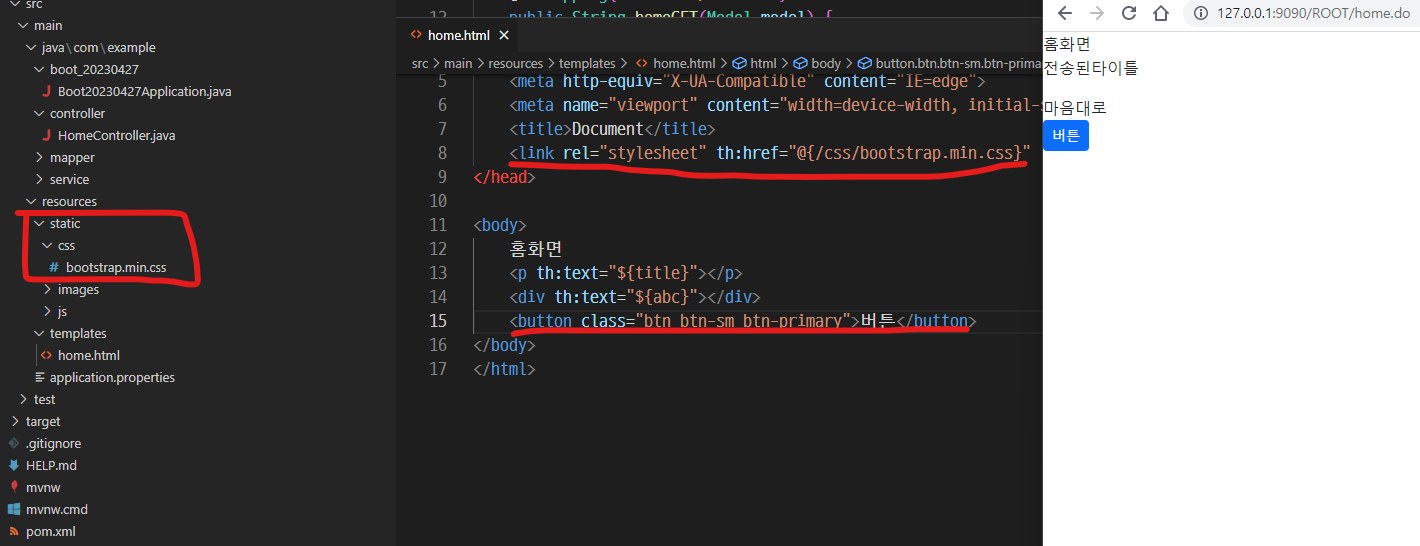The width and height of the screenshot is (1420, 546).
Task: Click the mvnw file icon
Action: point(14,487)
